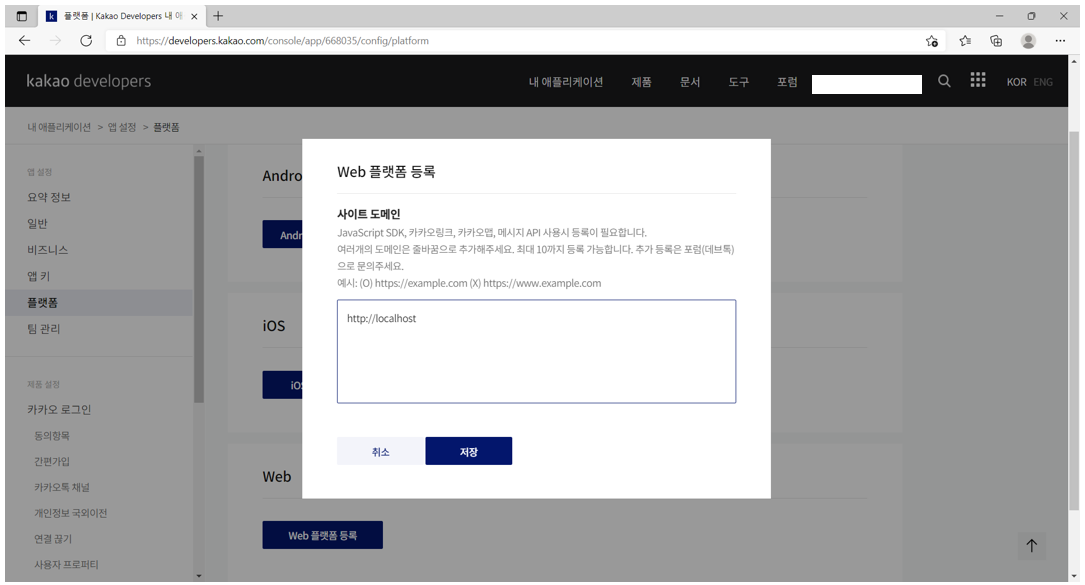Open the favorites list icon
Viewport: 1085px width, 585px height.
pos(965,41)
